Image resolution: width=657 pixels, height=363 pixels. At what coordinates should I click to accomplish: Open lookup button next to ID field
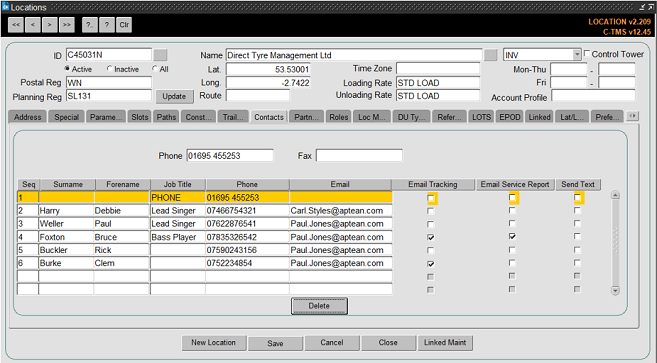pos(160,55)
